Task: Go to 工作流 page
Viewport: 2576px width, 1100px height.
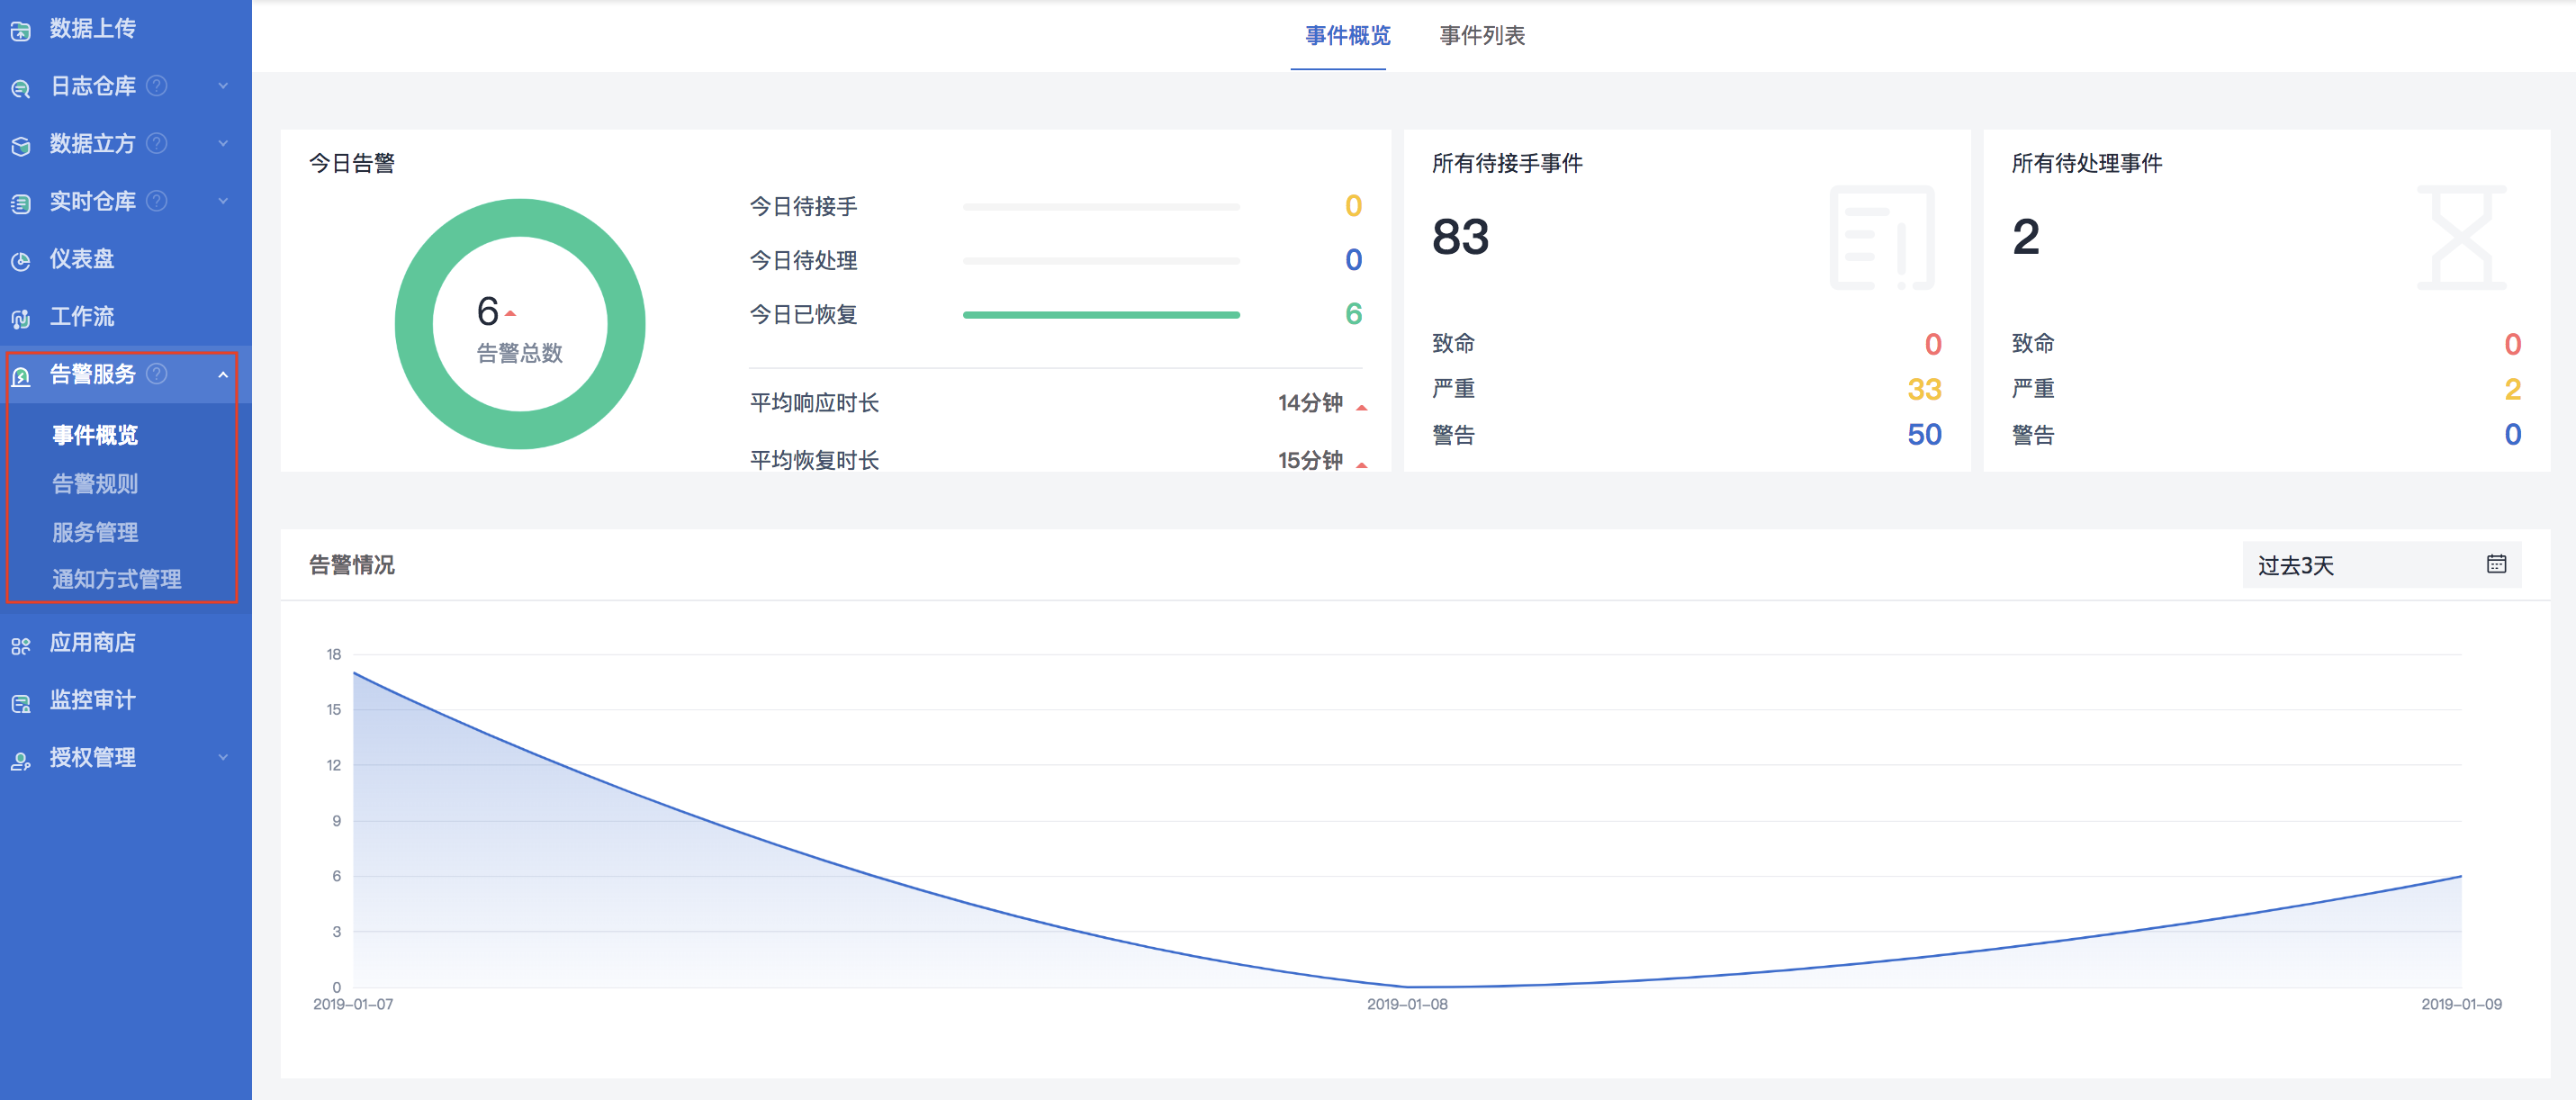Action: click(x=82, y=316)
